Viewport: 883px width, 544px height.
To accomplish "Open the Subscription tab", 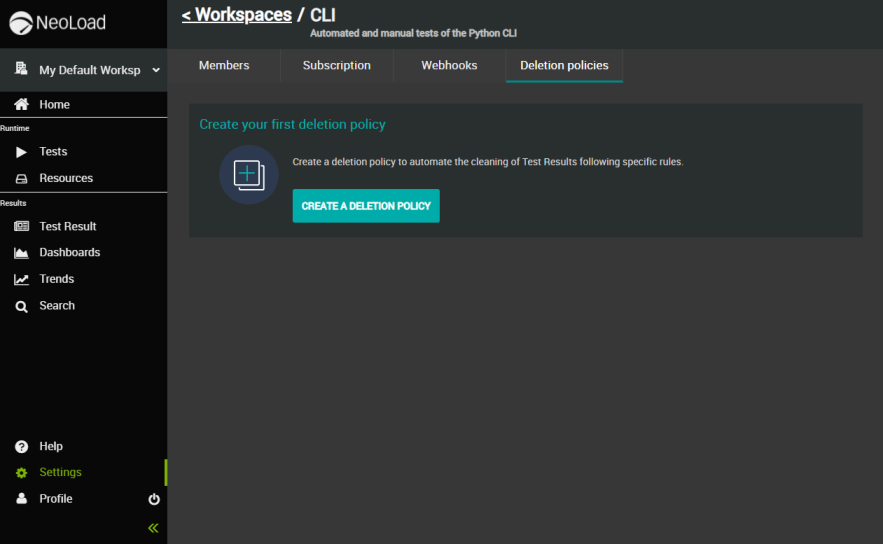I will pos(337,66).
